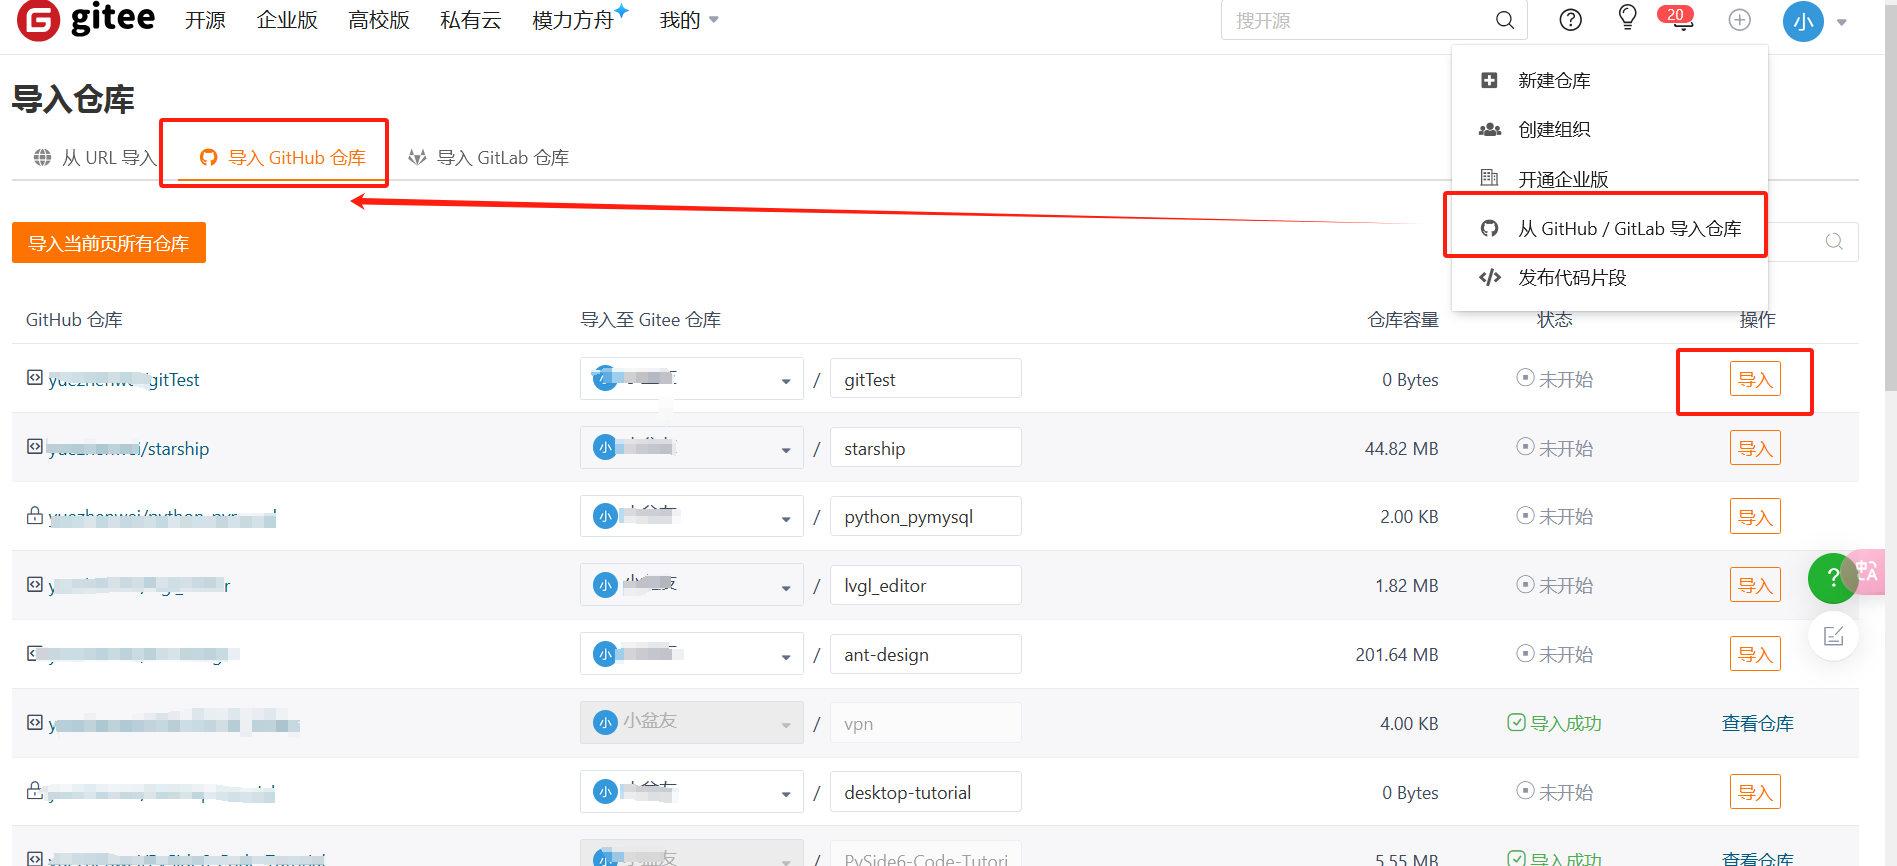Edit the ant-design repository name field
The width and height of the screenshot is (1897, 866).
click(925, 654)
